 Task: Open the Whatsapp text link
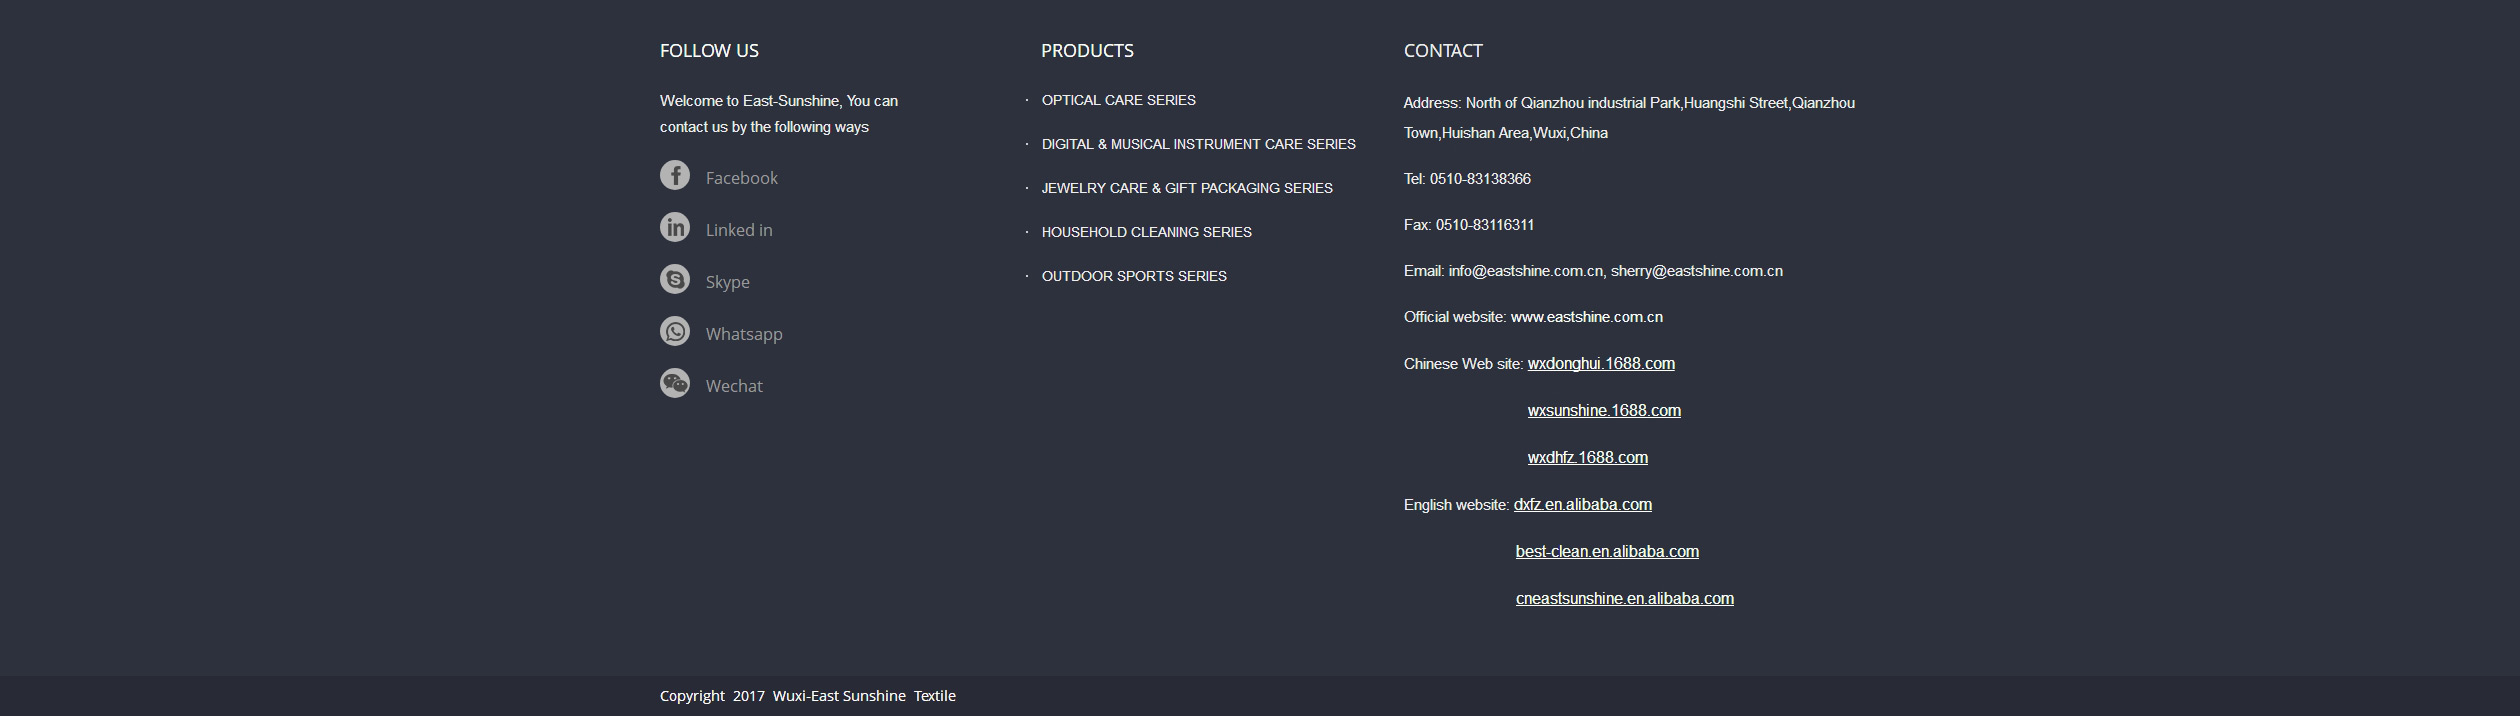pos(744,334)
